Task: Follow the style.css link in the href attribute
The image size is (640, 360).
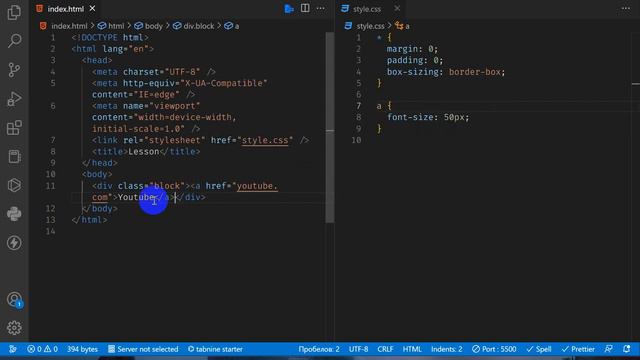Action: 265,140
